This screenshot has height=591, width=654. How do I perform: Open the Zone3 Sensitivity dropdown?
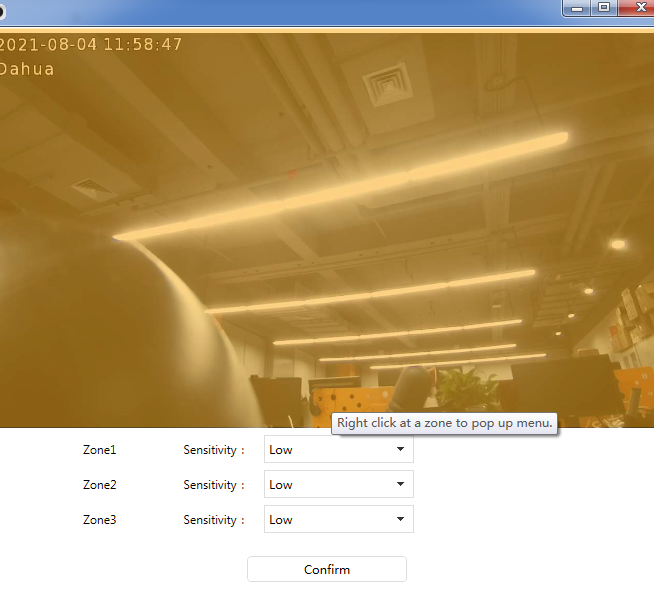click(339, 519)
